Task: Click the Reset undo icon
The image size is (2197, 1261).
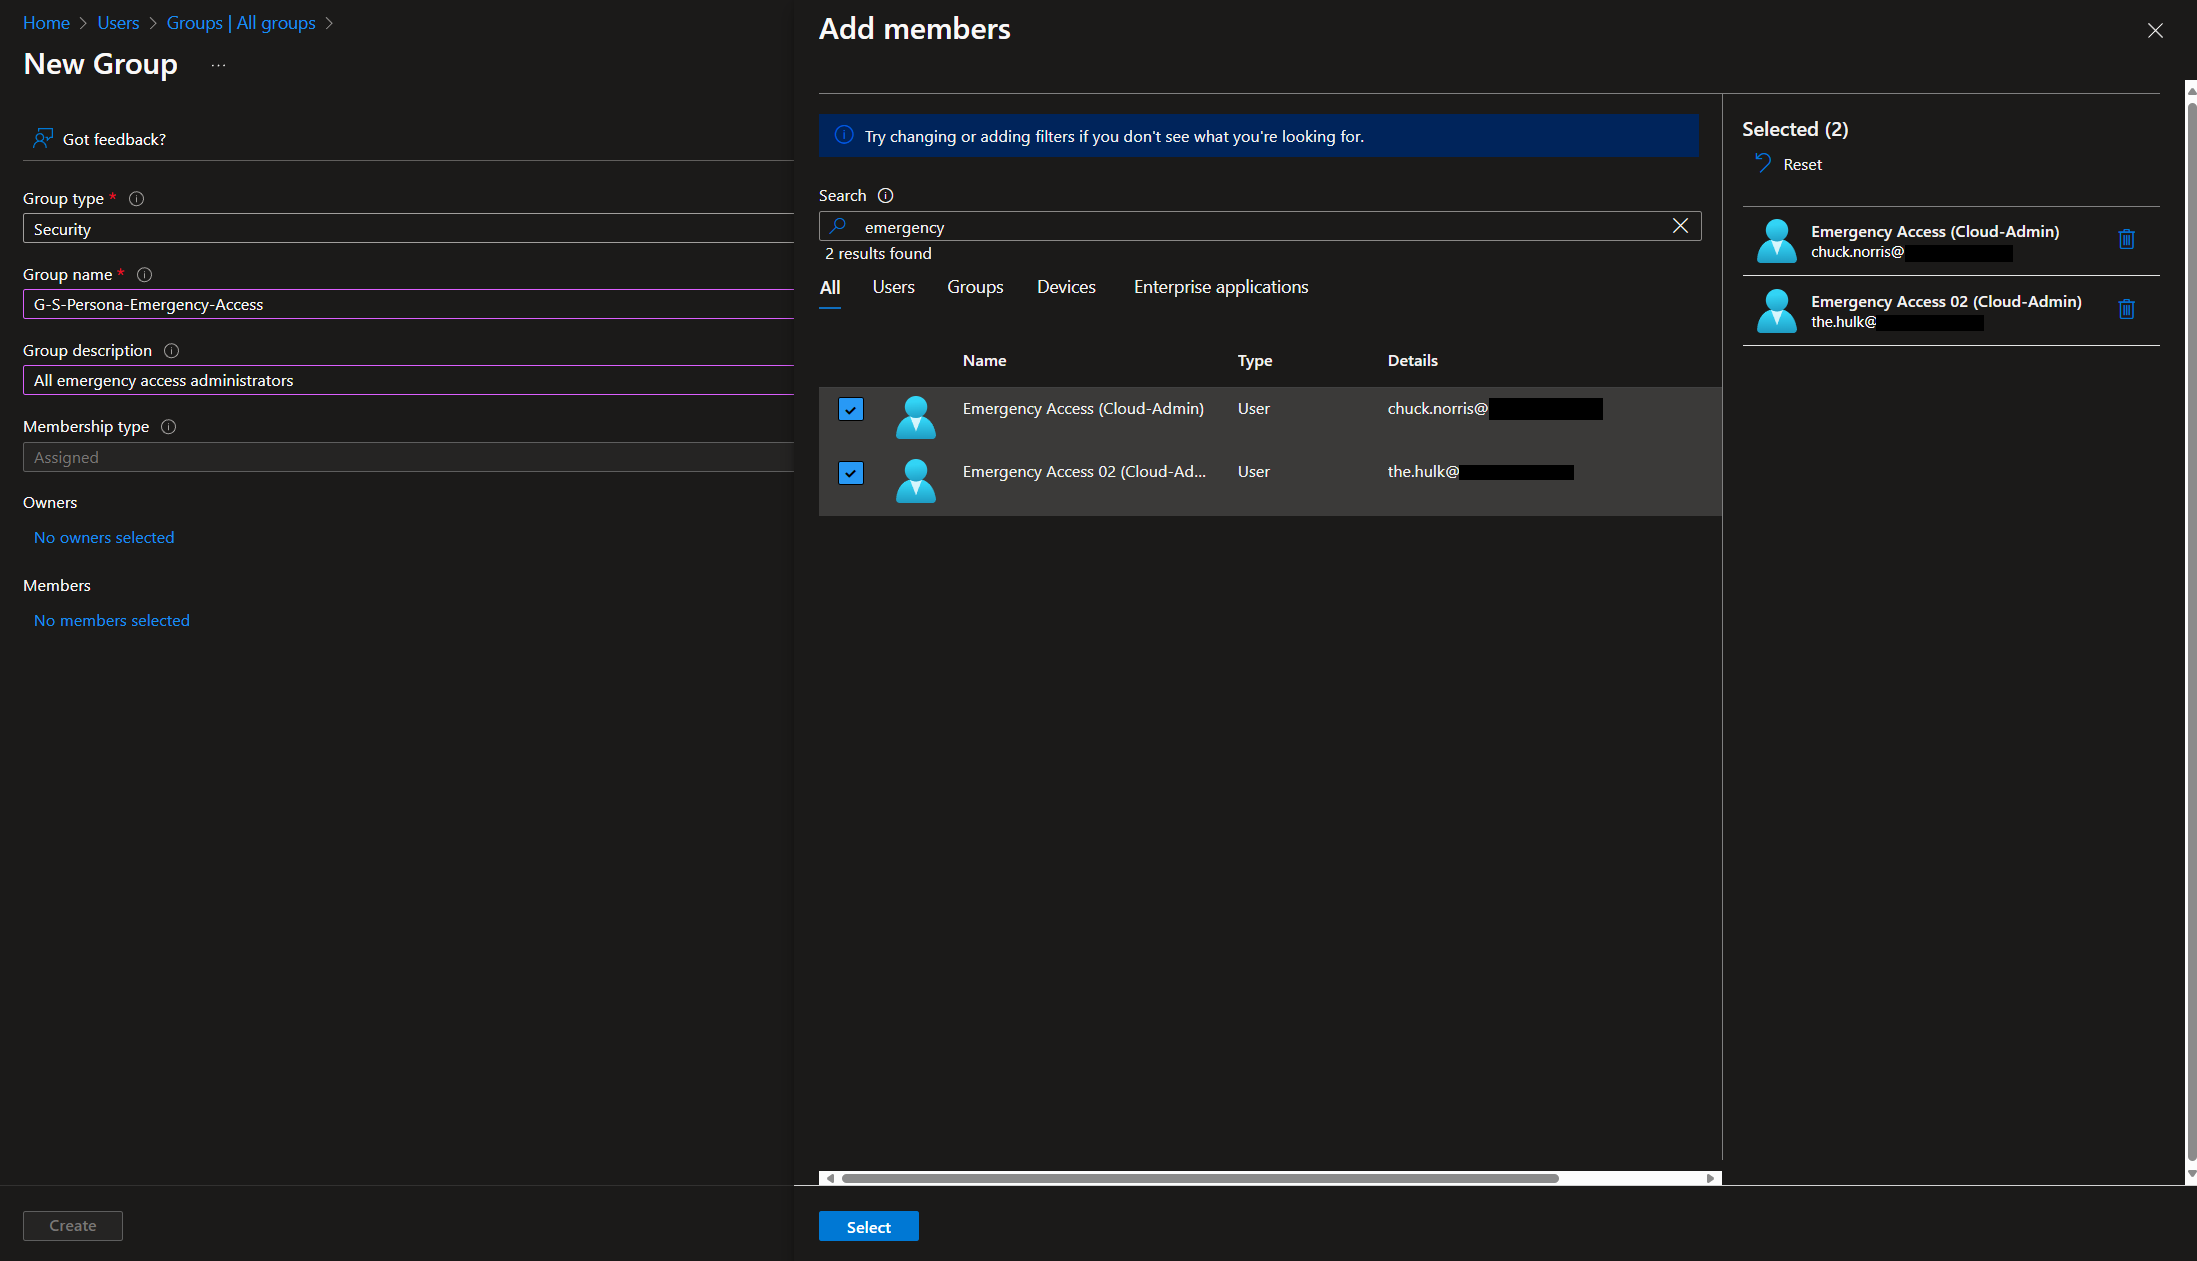Action: 1763,164
